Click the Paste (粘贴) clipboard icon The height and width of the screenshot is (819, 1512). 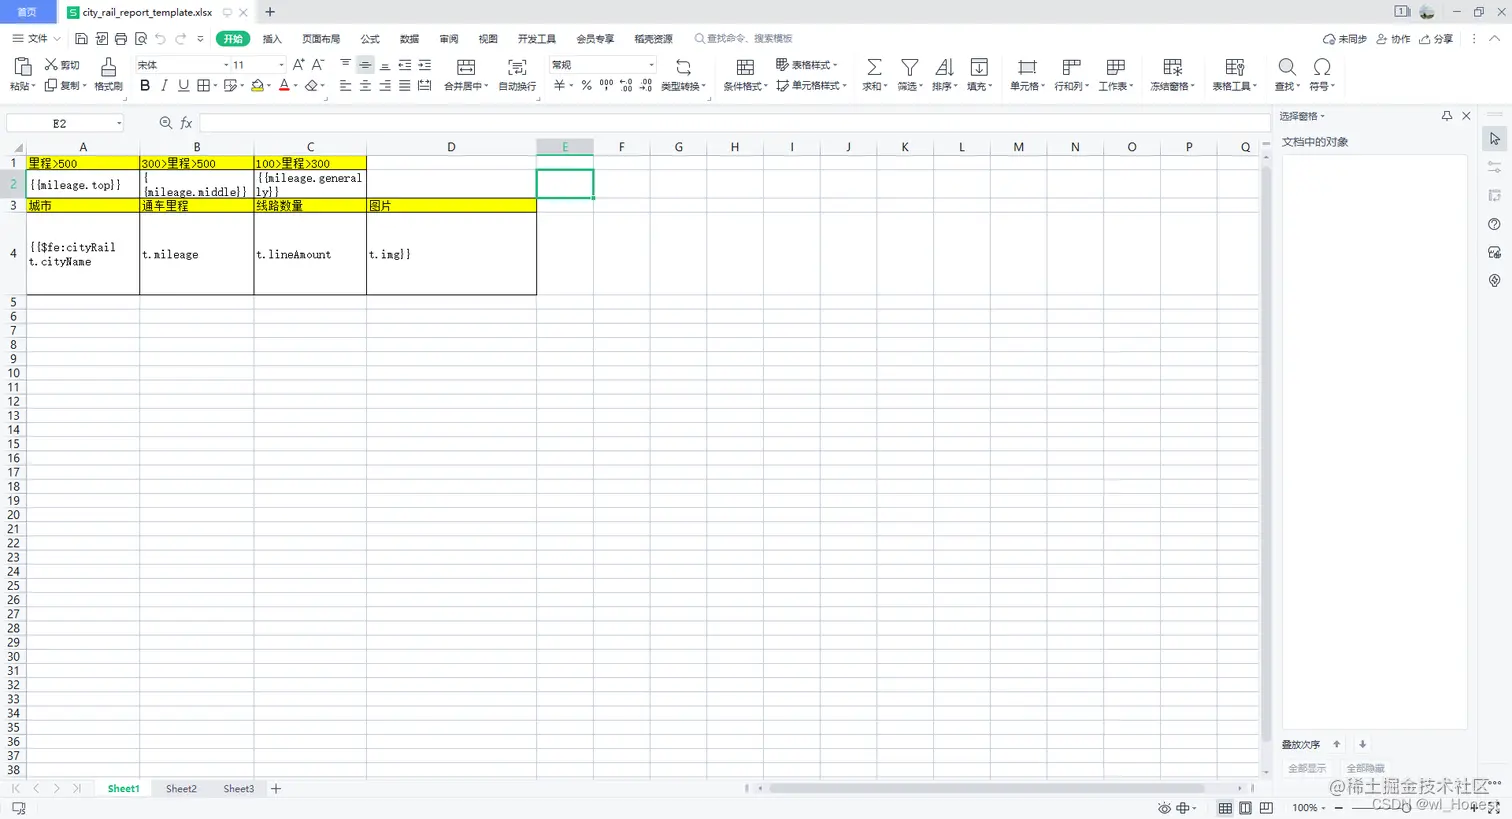click(x=22, y=67)
